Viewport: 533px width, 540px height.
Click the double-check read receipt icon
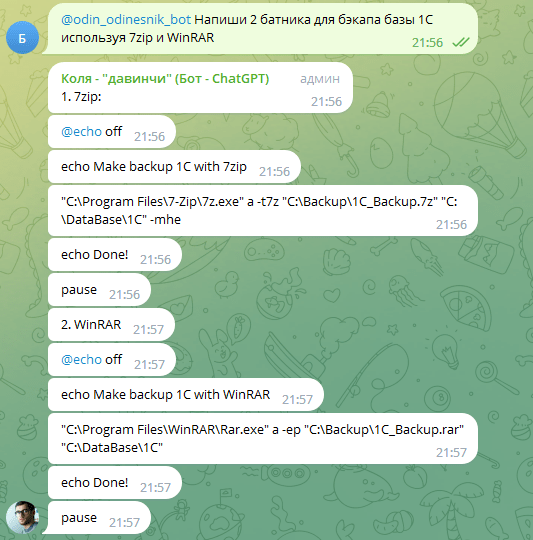461,42
